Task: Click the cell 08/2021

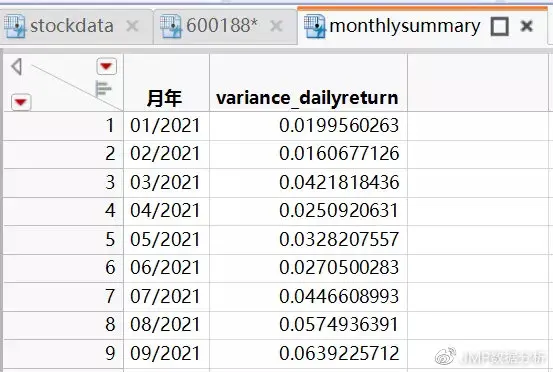Action: coord(165,325)
